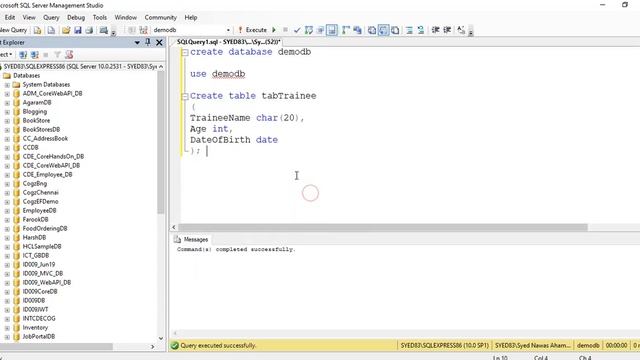Click the query editor horizontal scrollbar
640x360 pixels.
383,227
